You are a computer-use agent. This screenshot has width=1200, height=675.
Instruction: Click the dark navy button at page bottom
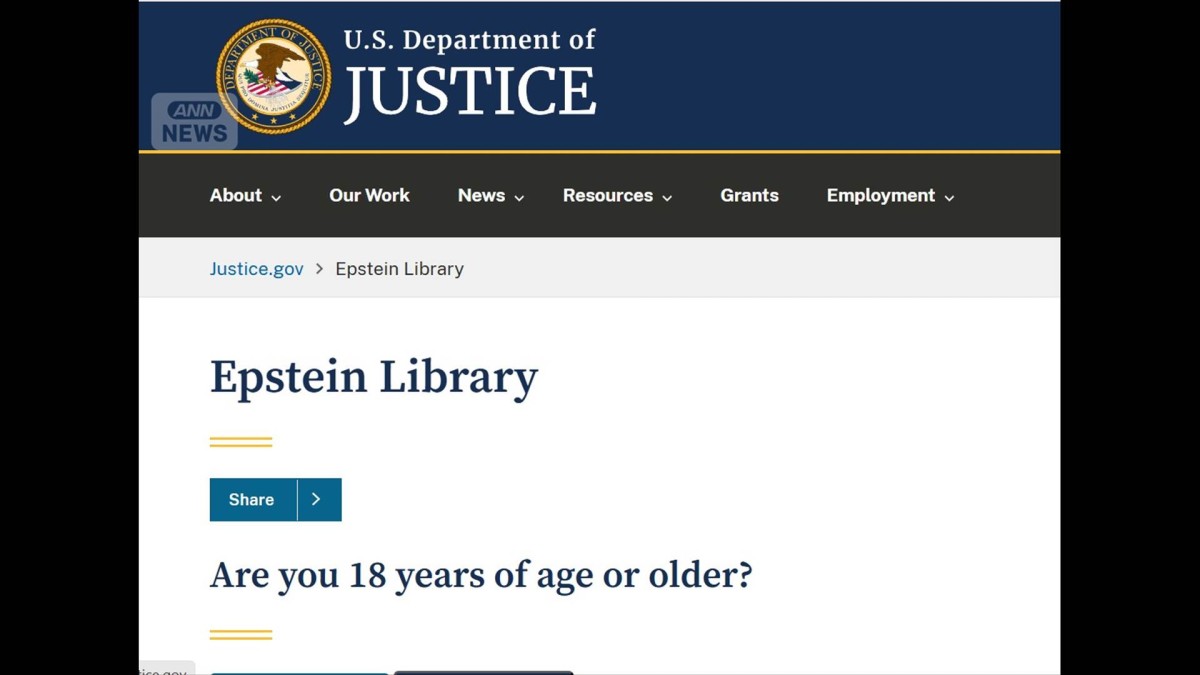tap(483, 672)
